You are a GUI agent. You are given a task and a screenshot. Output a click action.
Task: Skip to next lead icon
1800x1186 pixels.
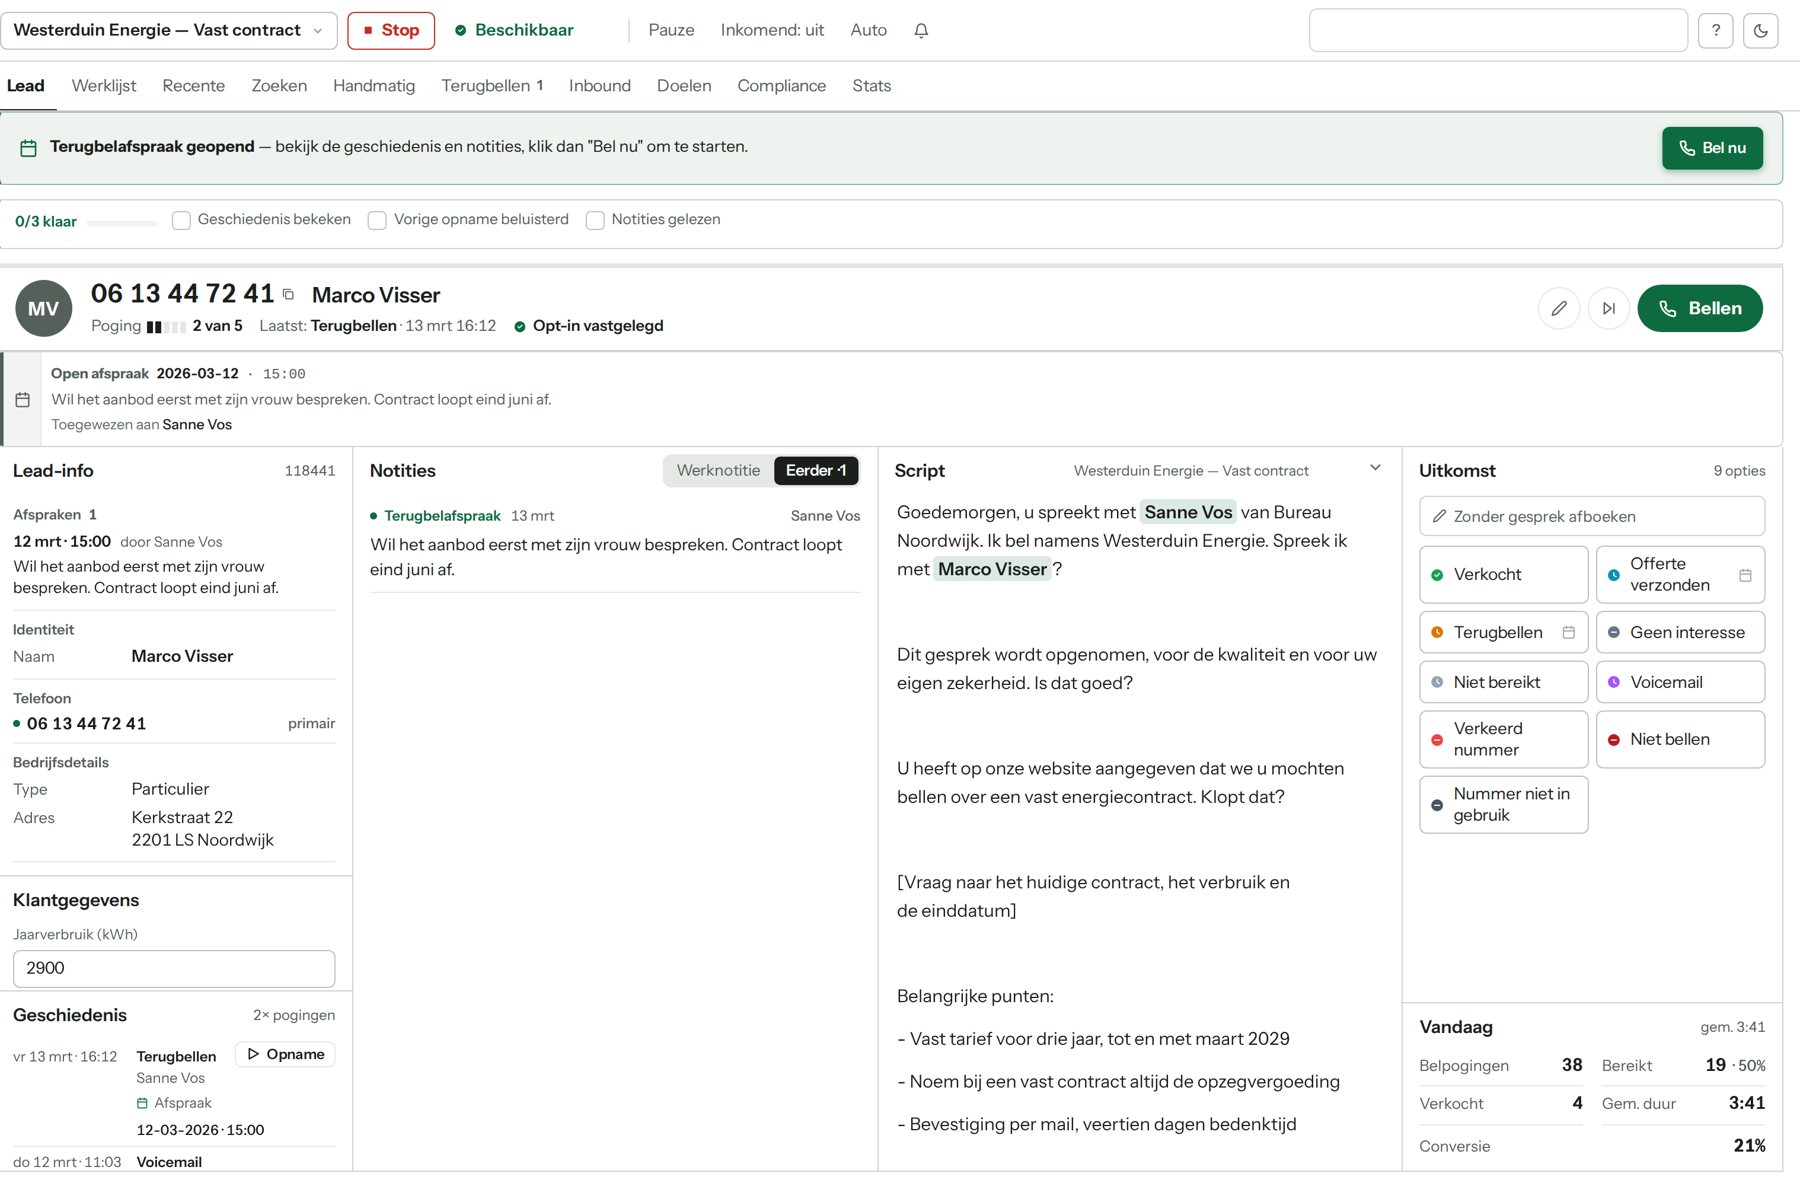pos(1608,308)
